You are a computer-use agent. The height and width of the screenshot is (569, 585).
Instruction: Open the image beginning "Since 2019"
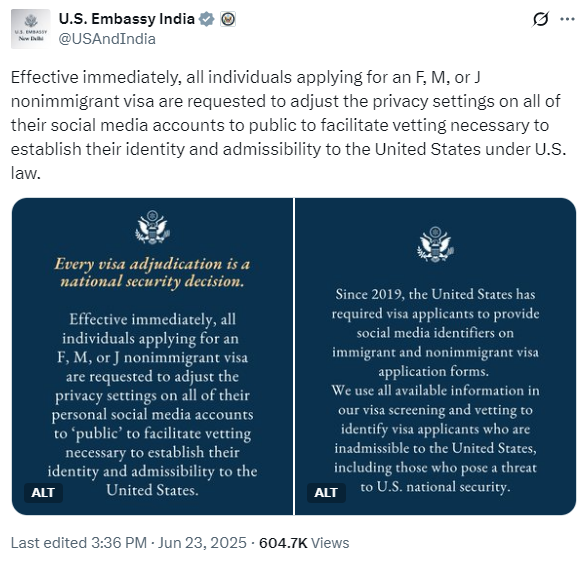point(435,356)
